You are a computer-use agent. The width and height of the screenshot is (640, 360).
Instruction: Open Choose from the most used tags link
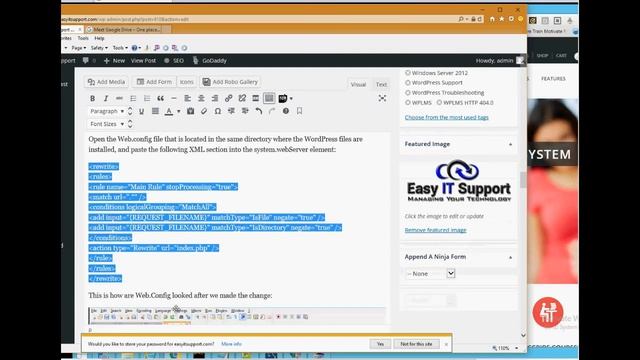pos(447,117)
